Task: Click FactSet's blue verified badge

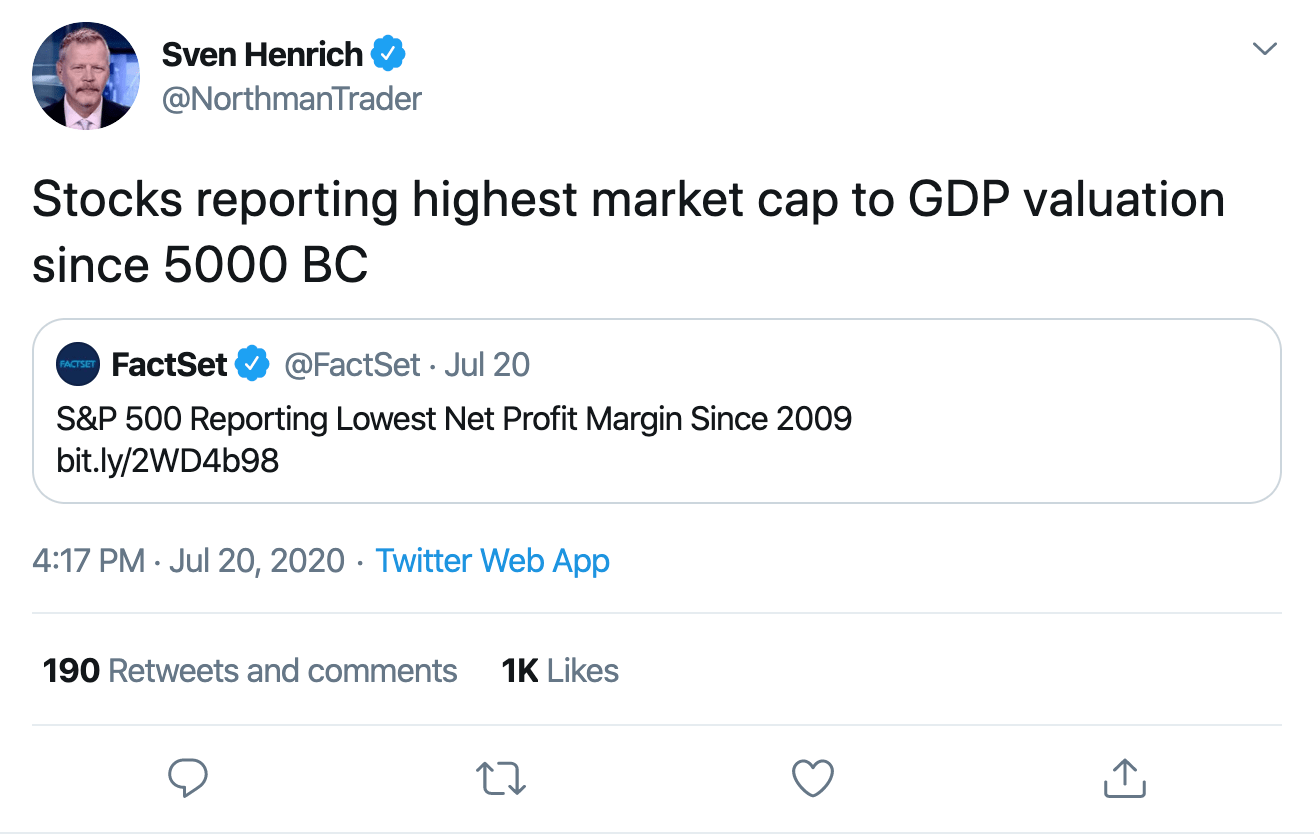Action: click(252, 365)
